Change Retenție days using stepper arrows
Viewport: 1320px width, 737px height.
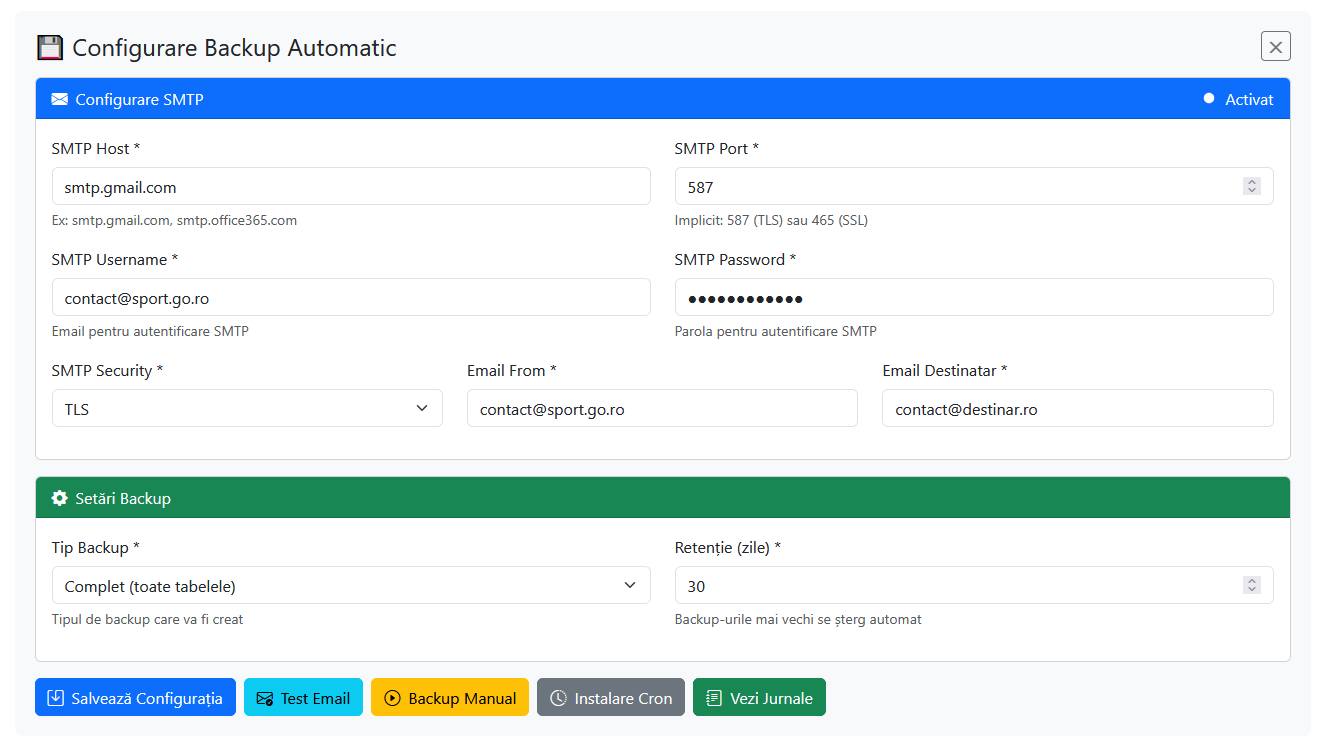[x=1251, y=585]
